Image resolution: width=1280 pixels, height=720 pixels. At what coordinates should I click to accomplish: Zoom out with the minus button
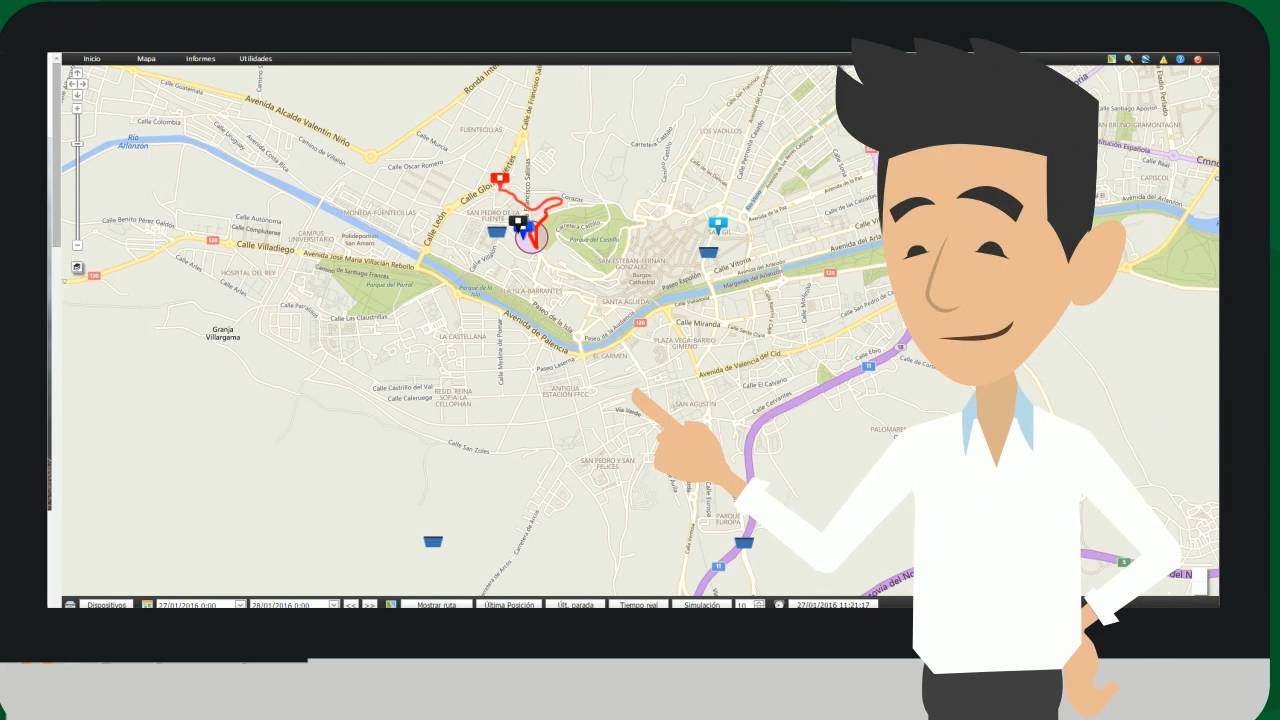[x=77, y=245]
